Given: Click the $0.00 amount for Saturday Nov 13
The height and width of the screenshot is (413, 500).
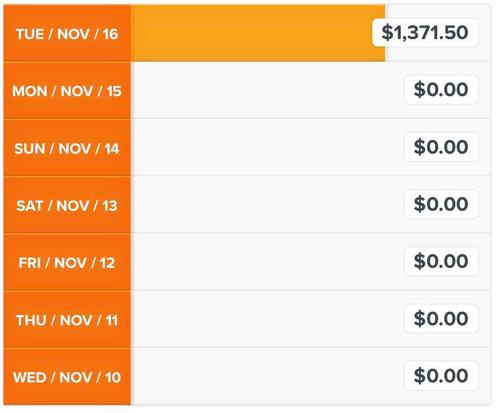Looking at the screenshot, I should 441,204.
